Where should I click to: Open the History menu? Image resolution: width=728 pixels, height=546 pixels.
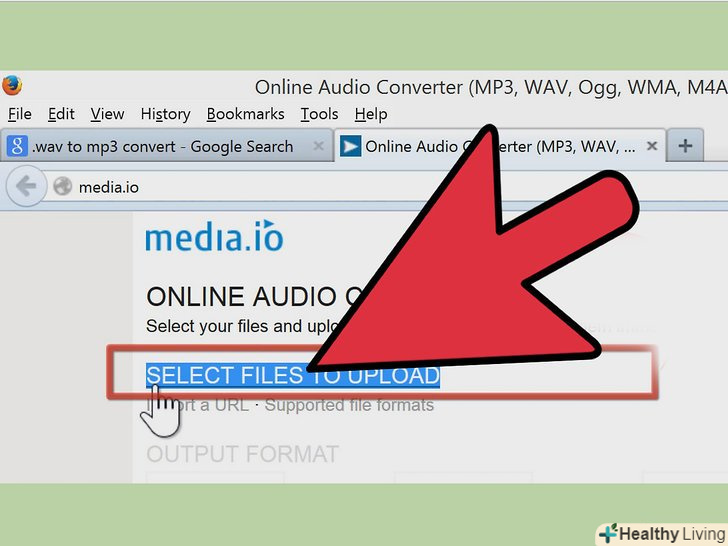166,114
